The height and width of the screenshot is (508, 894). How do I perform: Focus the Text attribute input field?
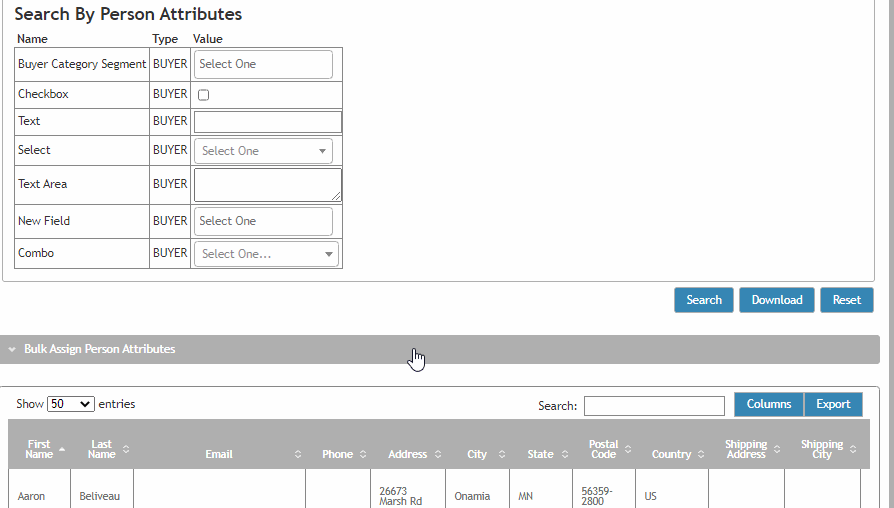(268, 122)
